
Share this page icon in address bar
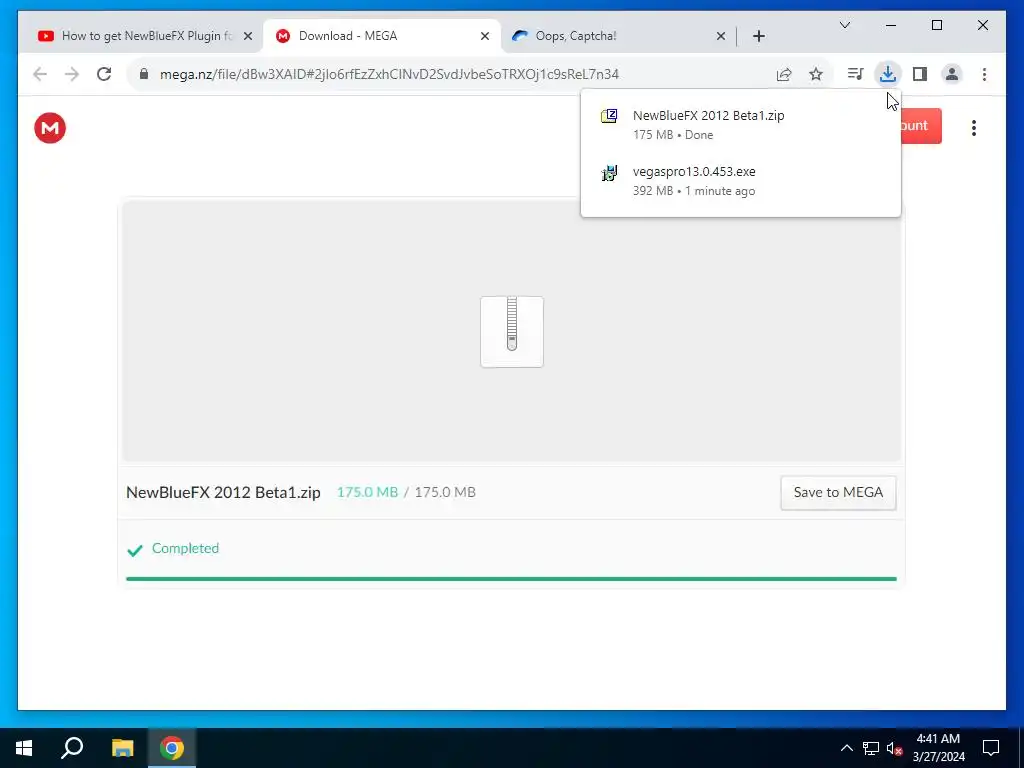point(784,74)
